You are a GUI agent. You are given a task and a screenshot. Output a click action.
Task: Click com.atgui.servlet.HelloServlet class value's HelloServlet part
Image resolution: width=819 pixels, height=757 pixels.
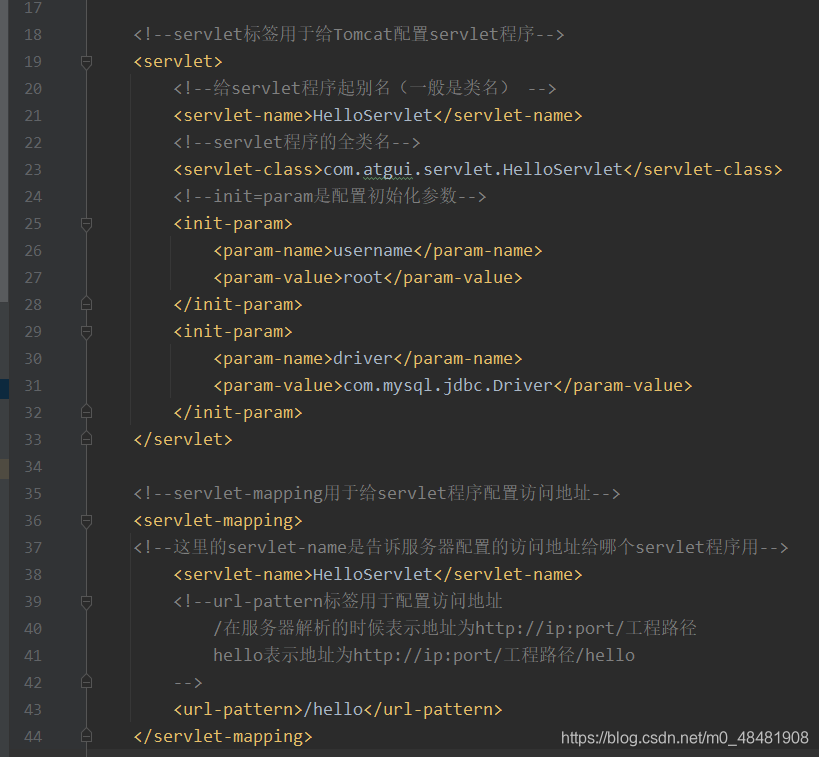(x=563, y=170)
